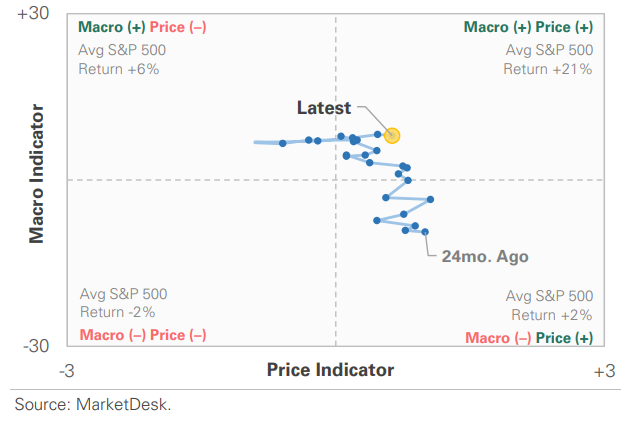627x422 pixels.
Task: Click the Avg S&P 500 Return +21% text
Action: coord(548,59)
